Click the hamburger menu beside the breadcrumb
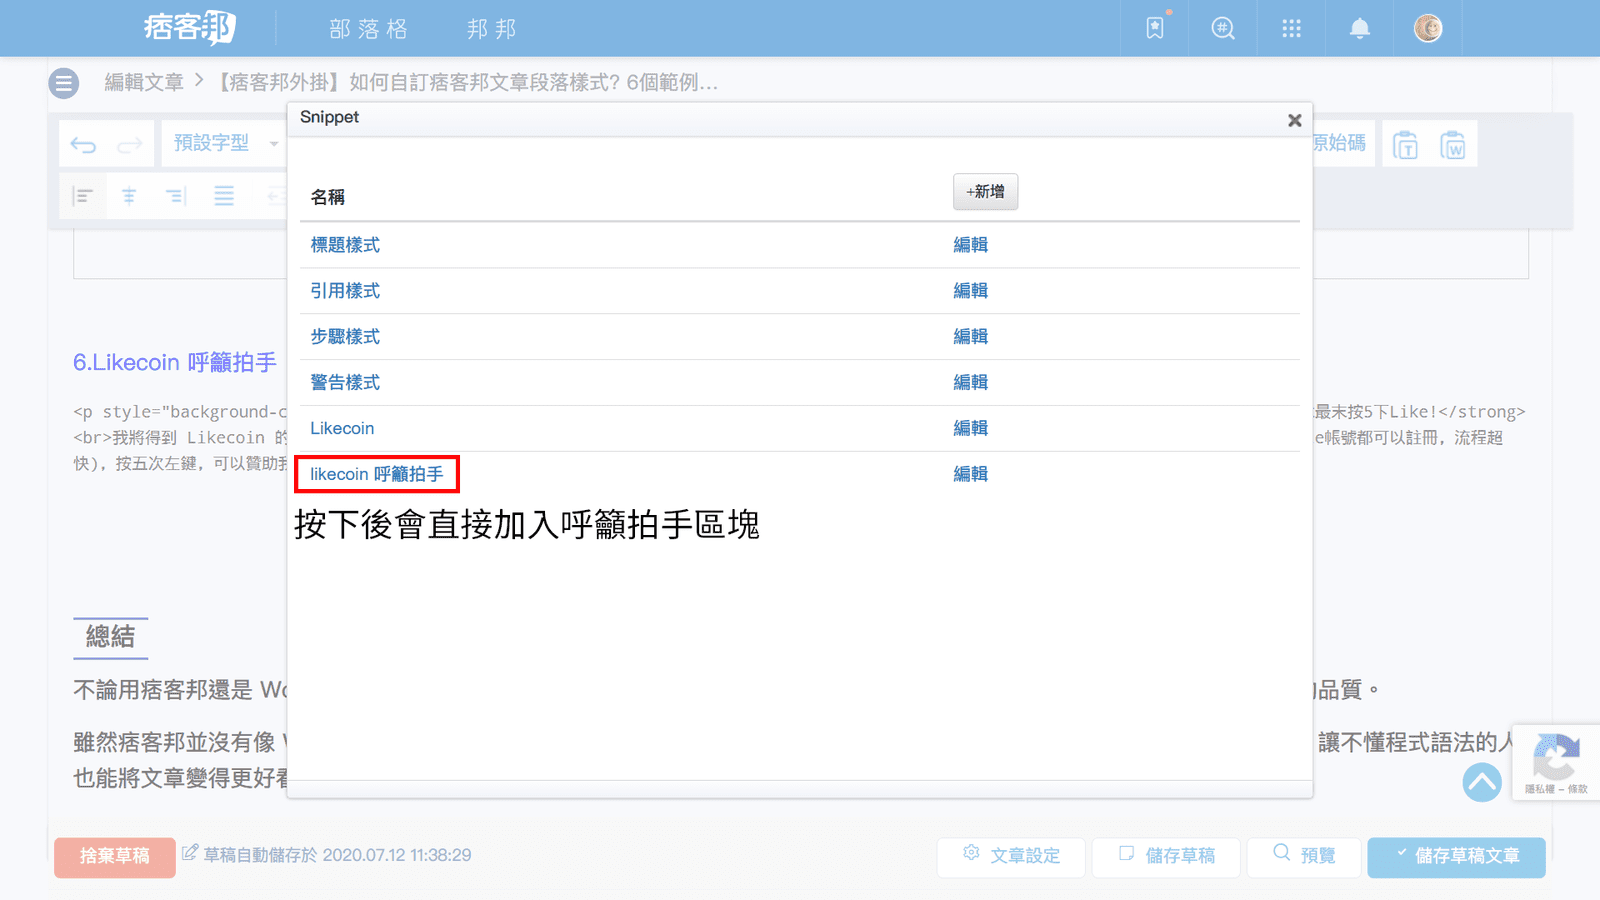Screen dimensions: 1600x900 click(x=63, y=83)
